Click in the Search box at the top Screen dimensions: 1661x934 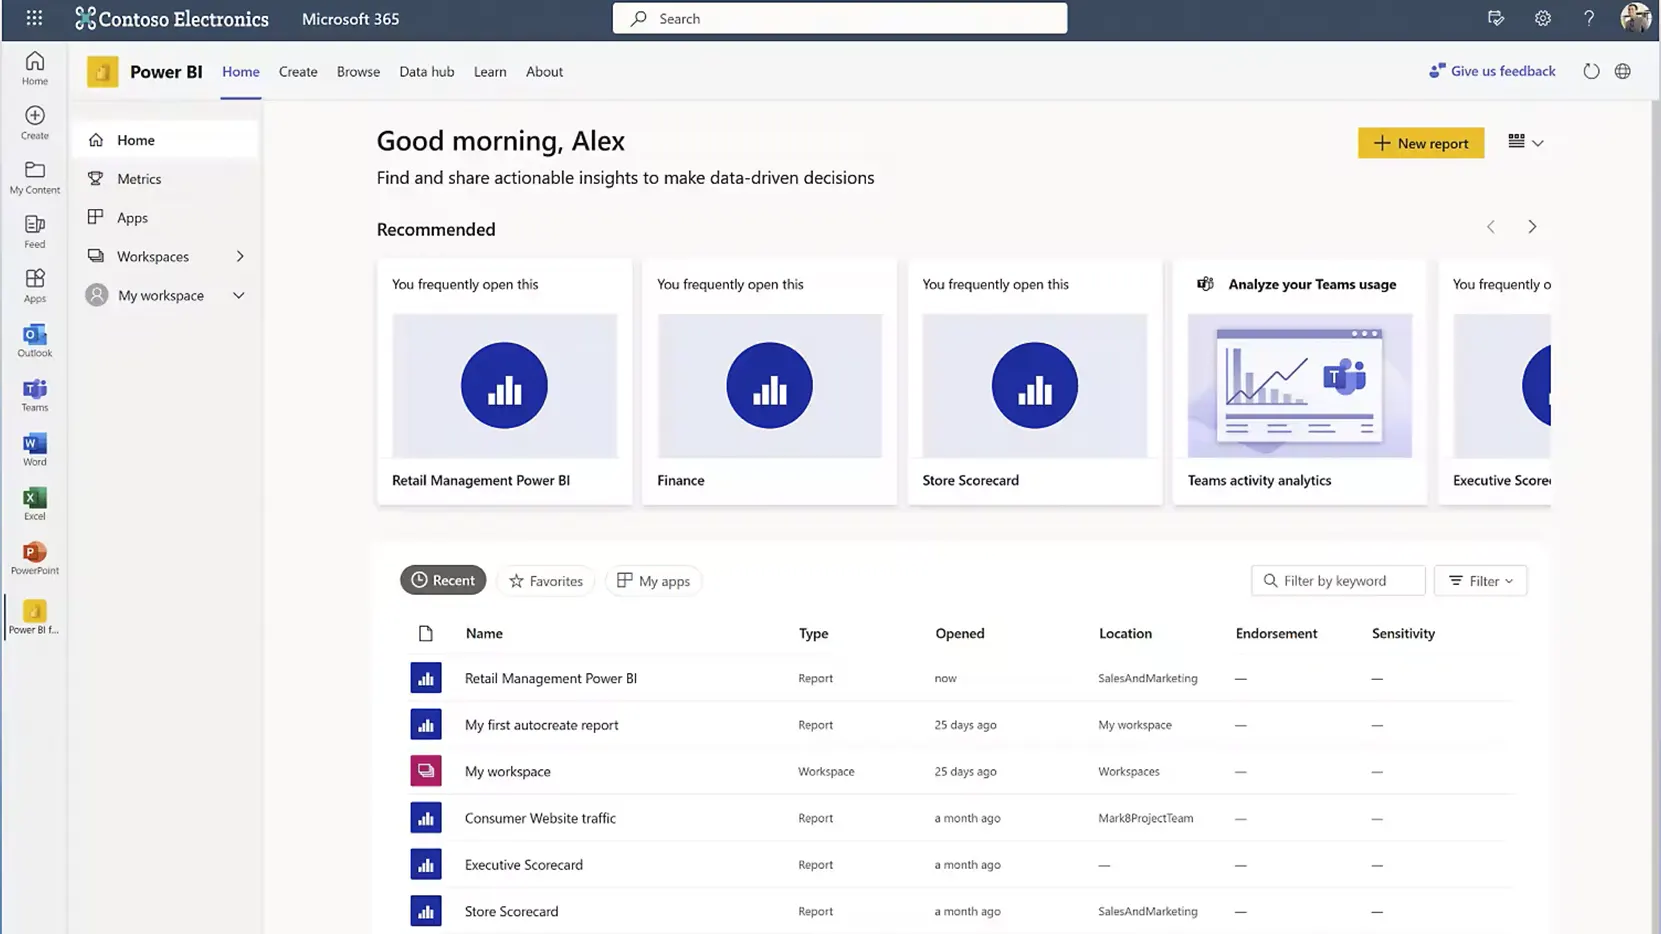[x=840, y=18]
